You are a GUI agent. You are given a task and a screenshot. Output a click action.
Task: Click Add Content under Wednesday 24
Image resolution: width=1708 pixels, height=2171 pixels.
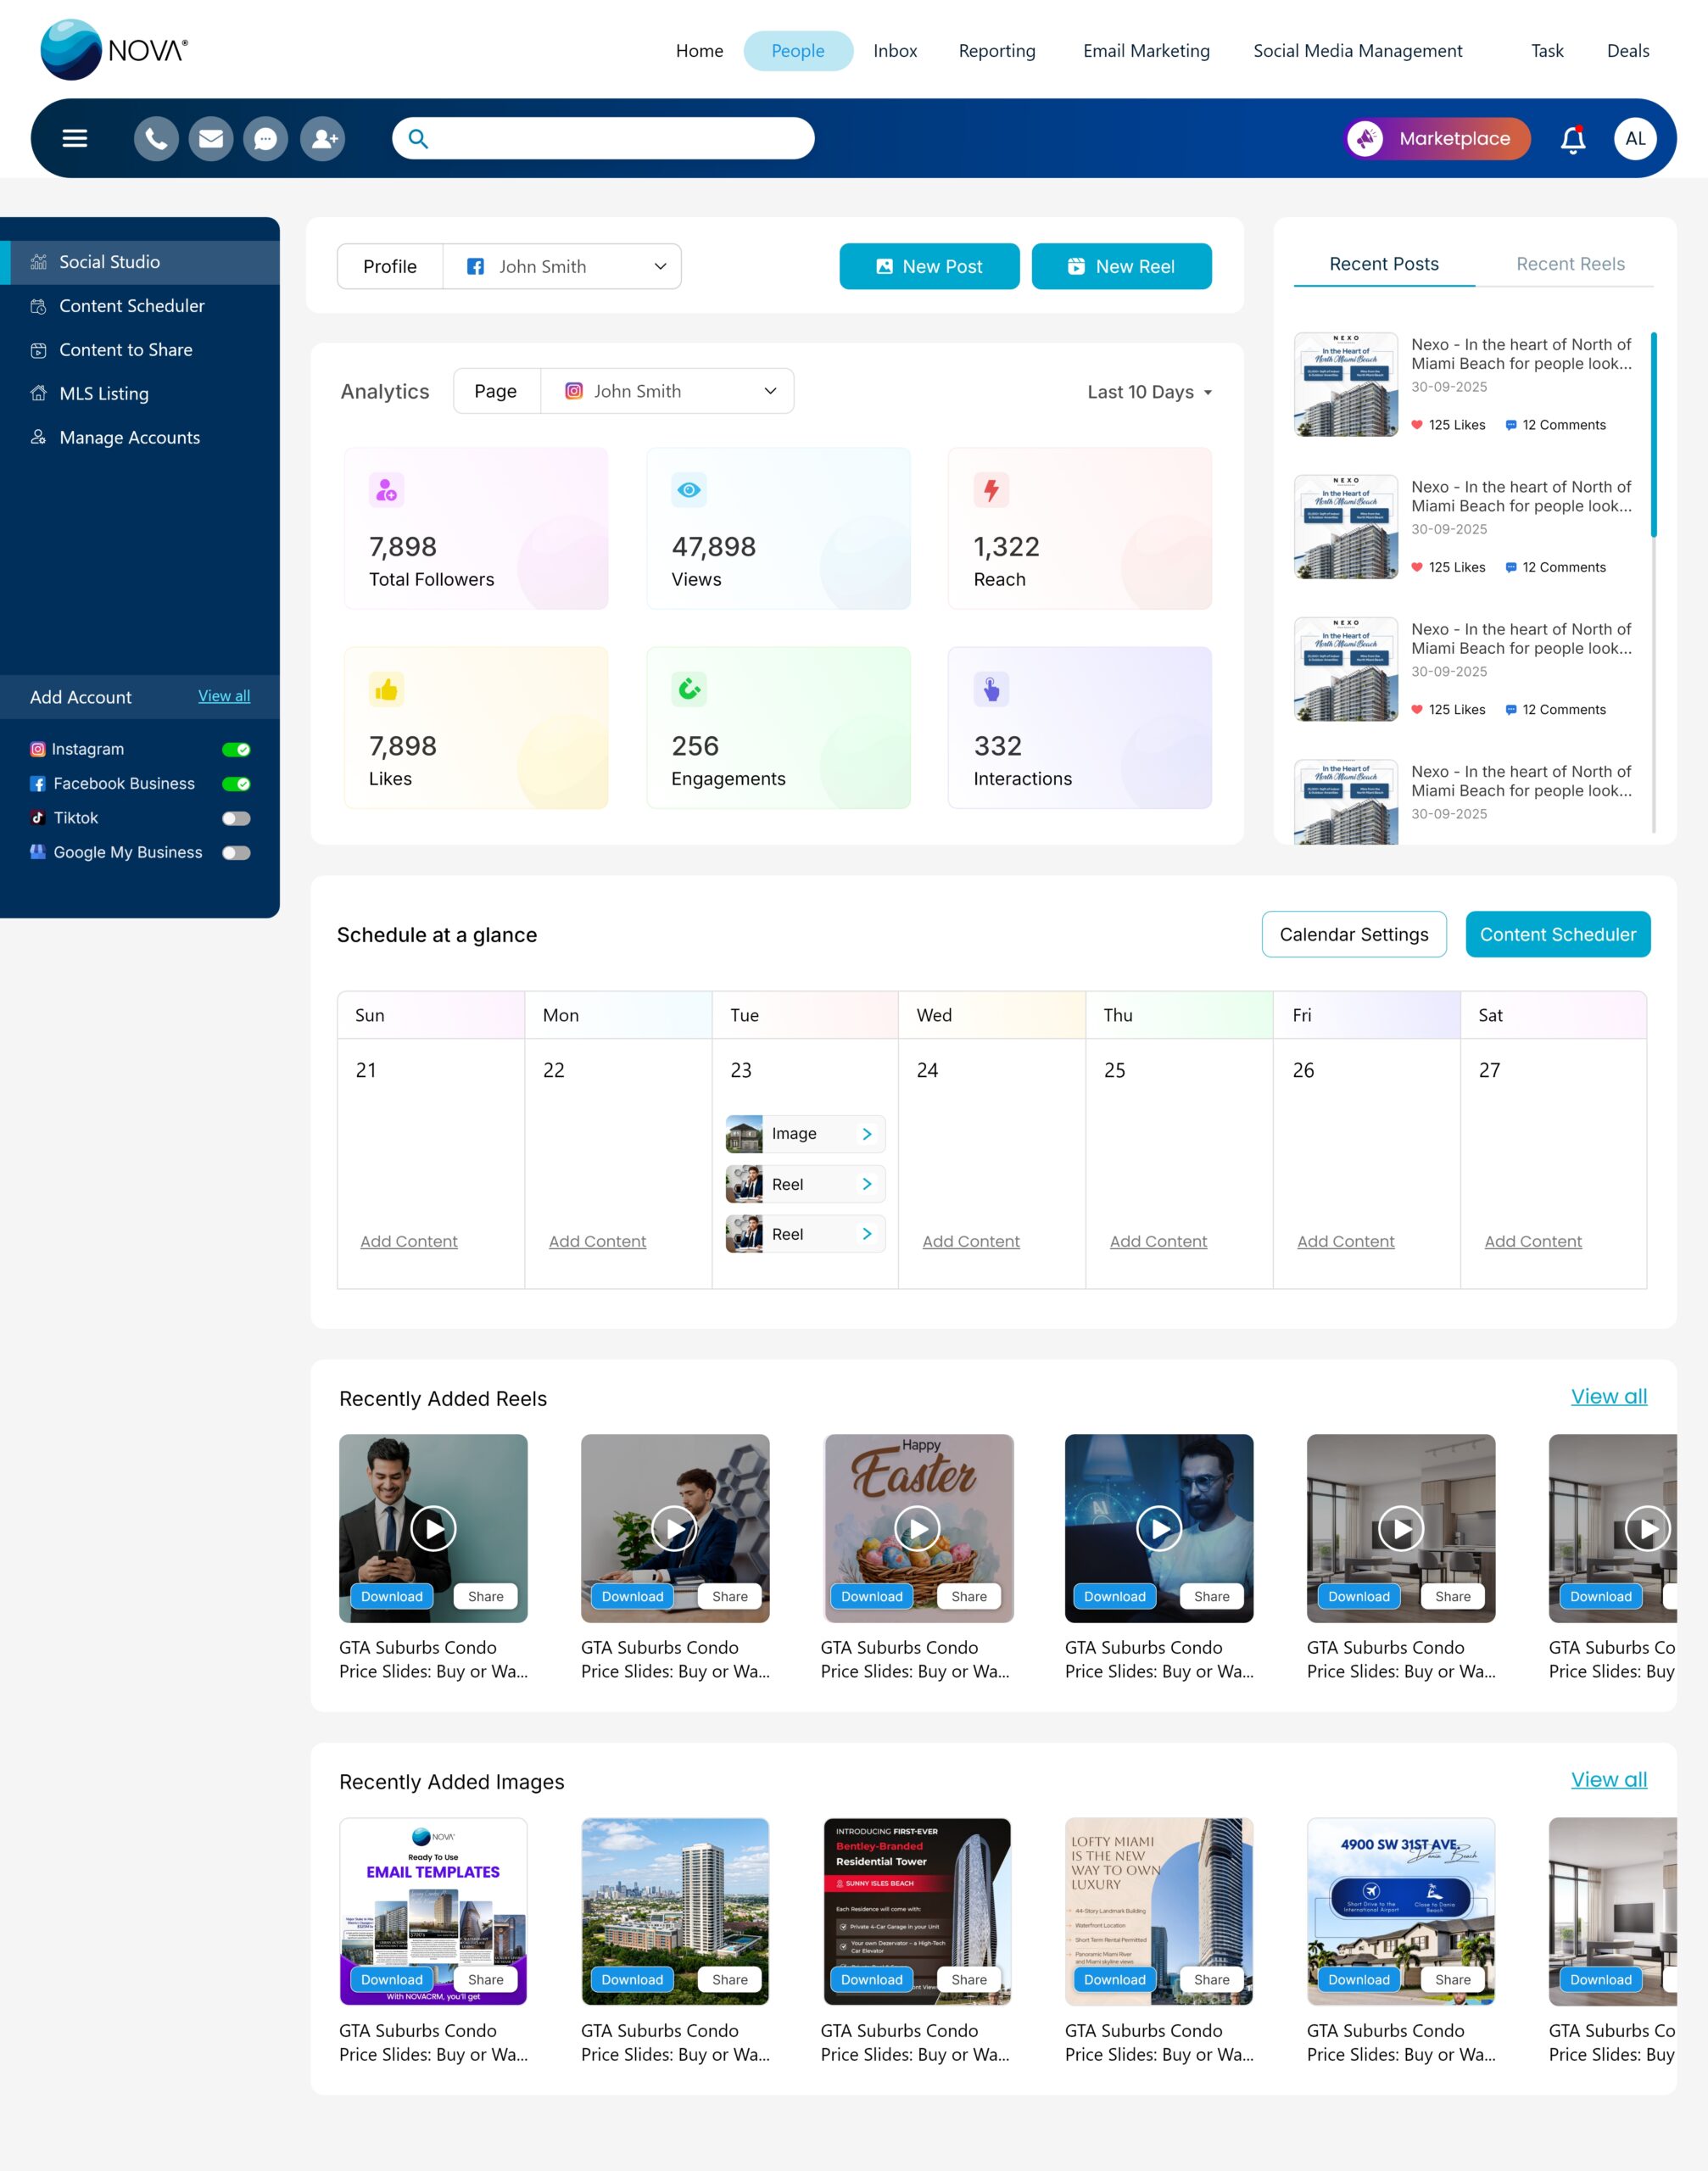(x=970, y=1241)
